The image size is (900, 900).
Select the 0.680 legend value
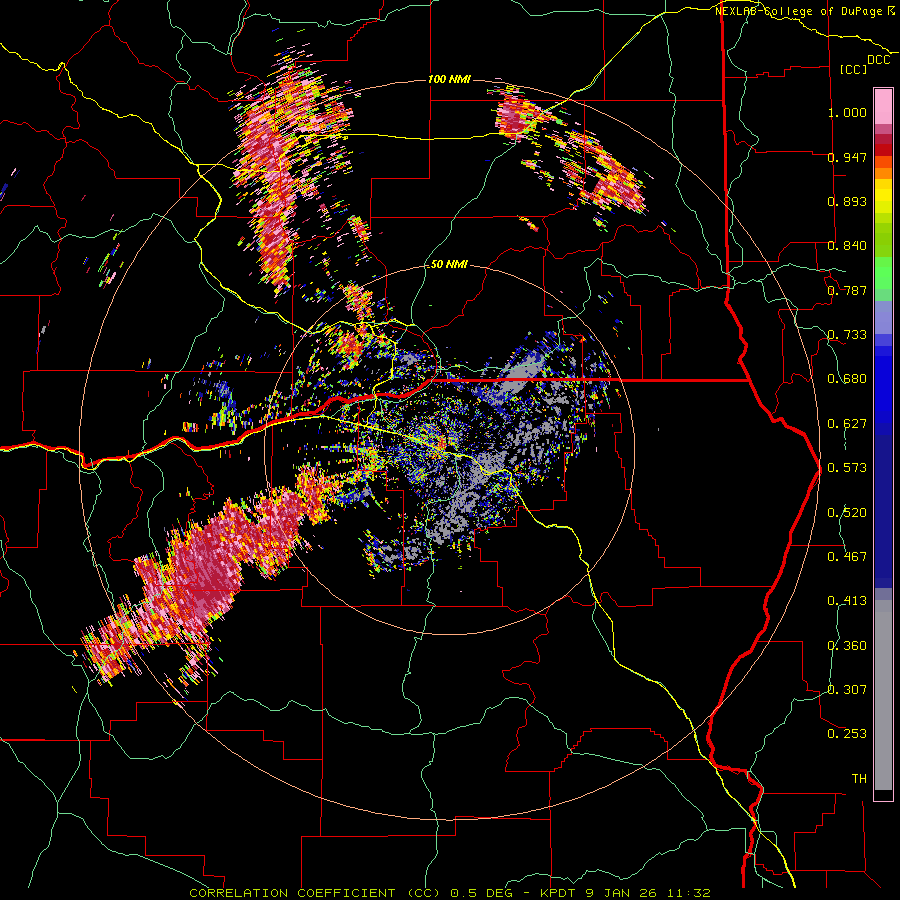tap(847, 379)
